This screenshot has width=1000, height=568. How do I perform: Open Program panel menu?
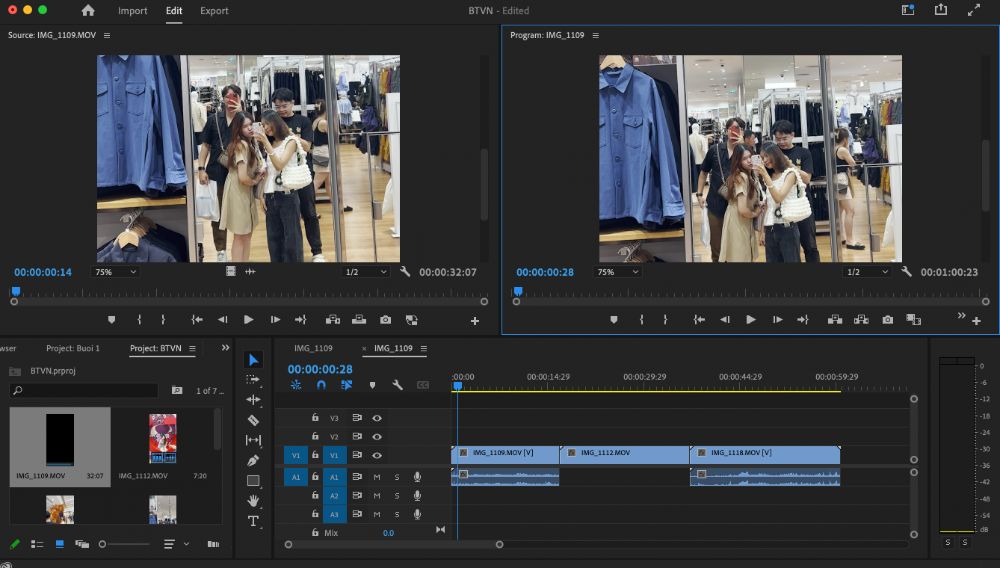pyautogui.click(x=596, y=35)
